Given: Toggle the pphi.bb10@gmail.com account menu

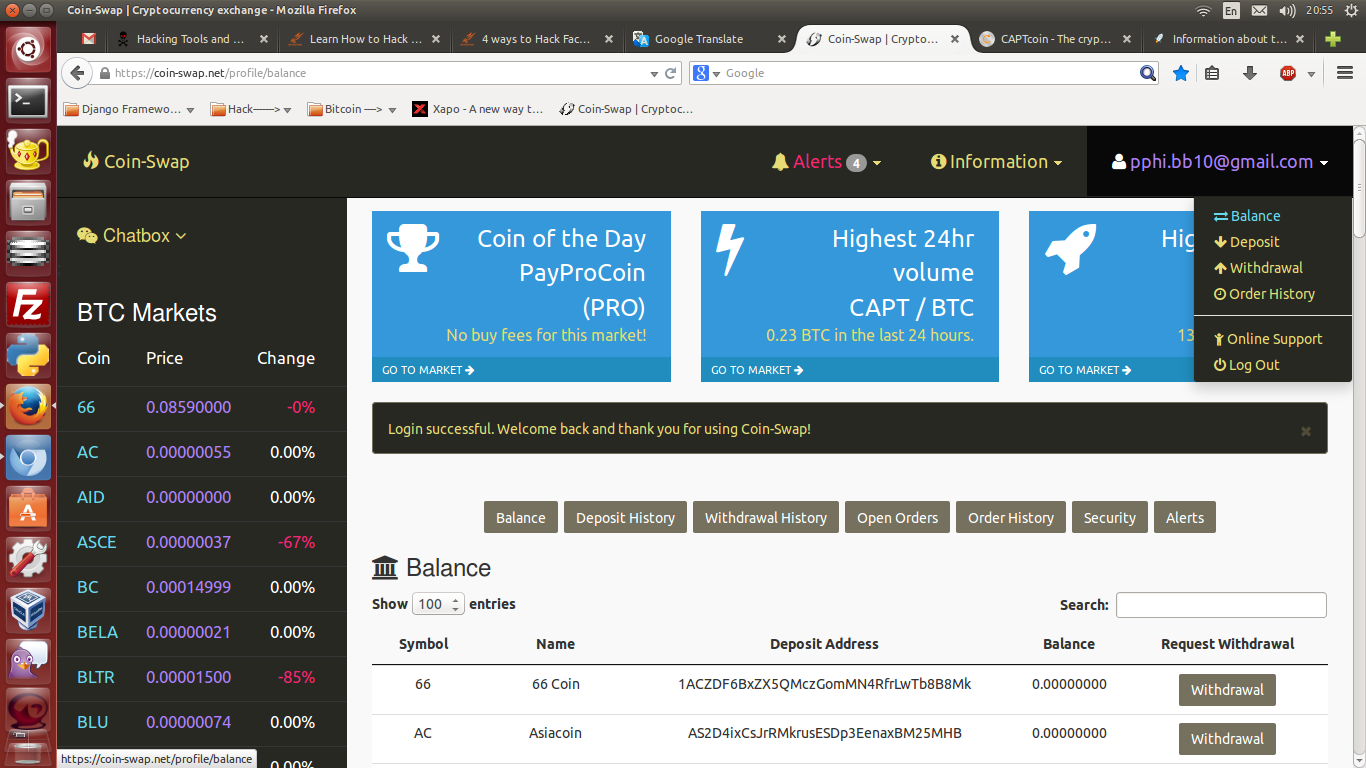Looking at the screenshot, I should tap(1220, 162).
